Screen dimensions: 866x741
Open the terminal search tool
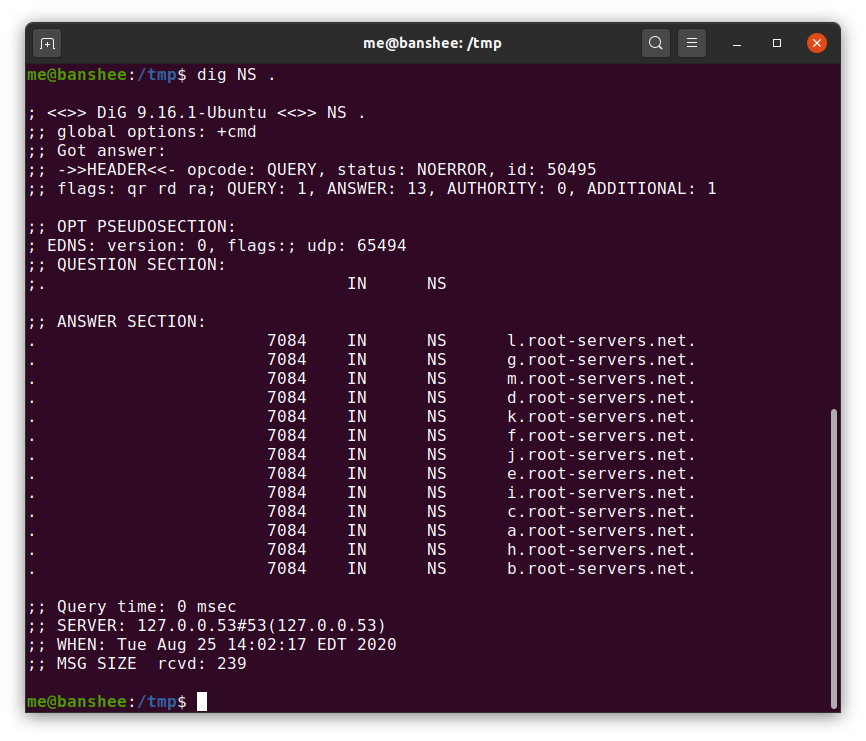pos(656,43)
